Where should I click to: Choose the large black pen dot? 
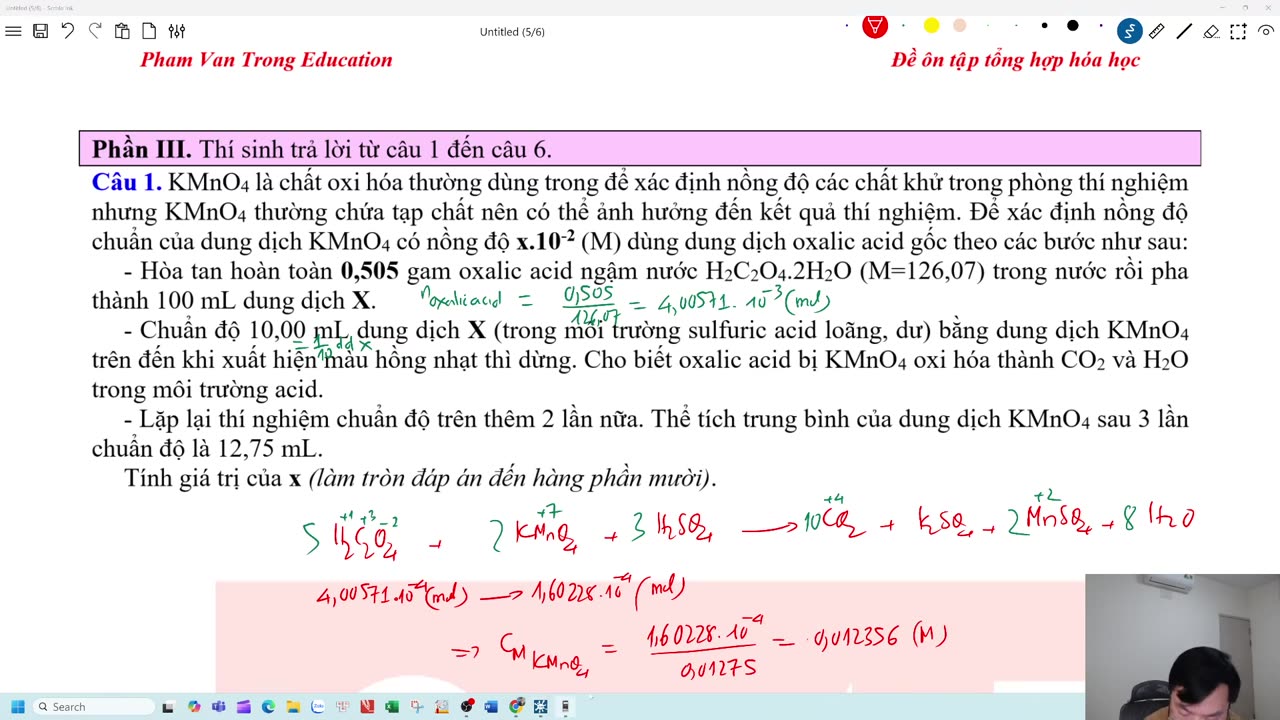coord(1072,26)
